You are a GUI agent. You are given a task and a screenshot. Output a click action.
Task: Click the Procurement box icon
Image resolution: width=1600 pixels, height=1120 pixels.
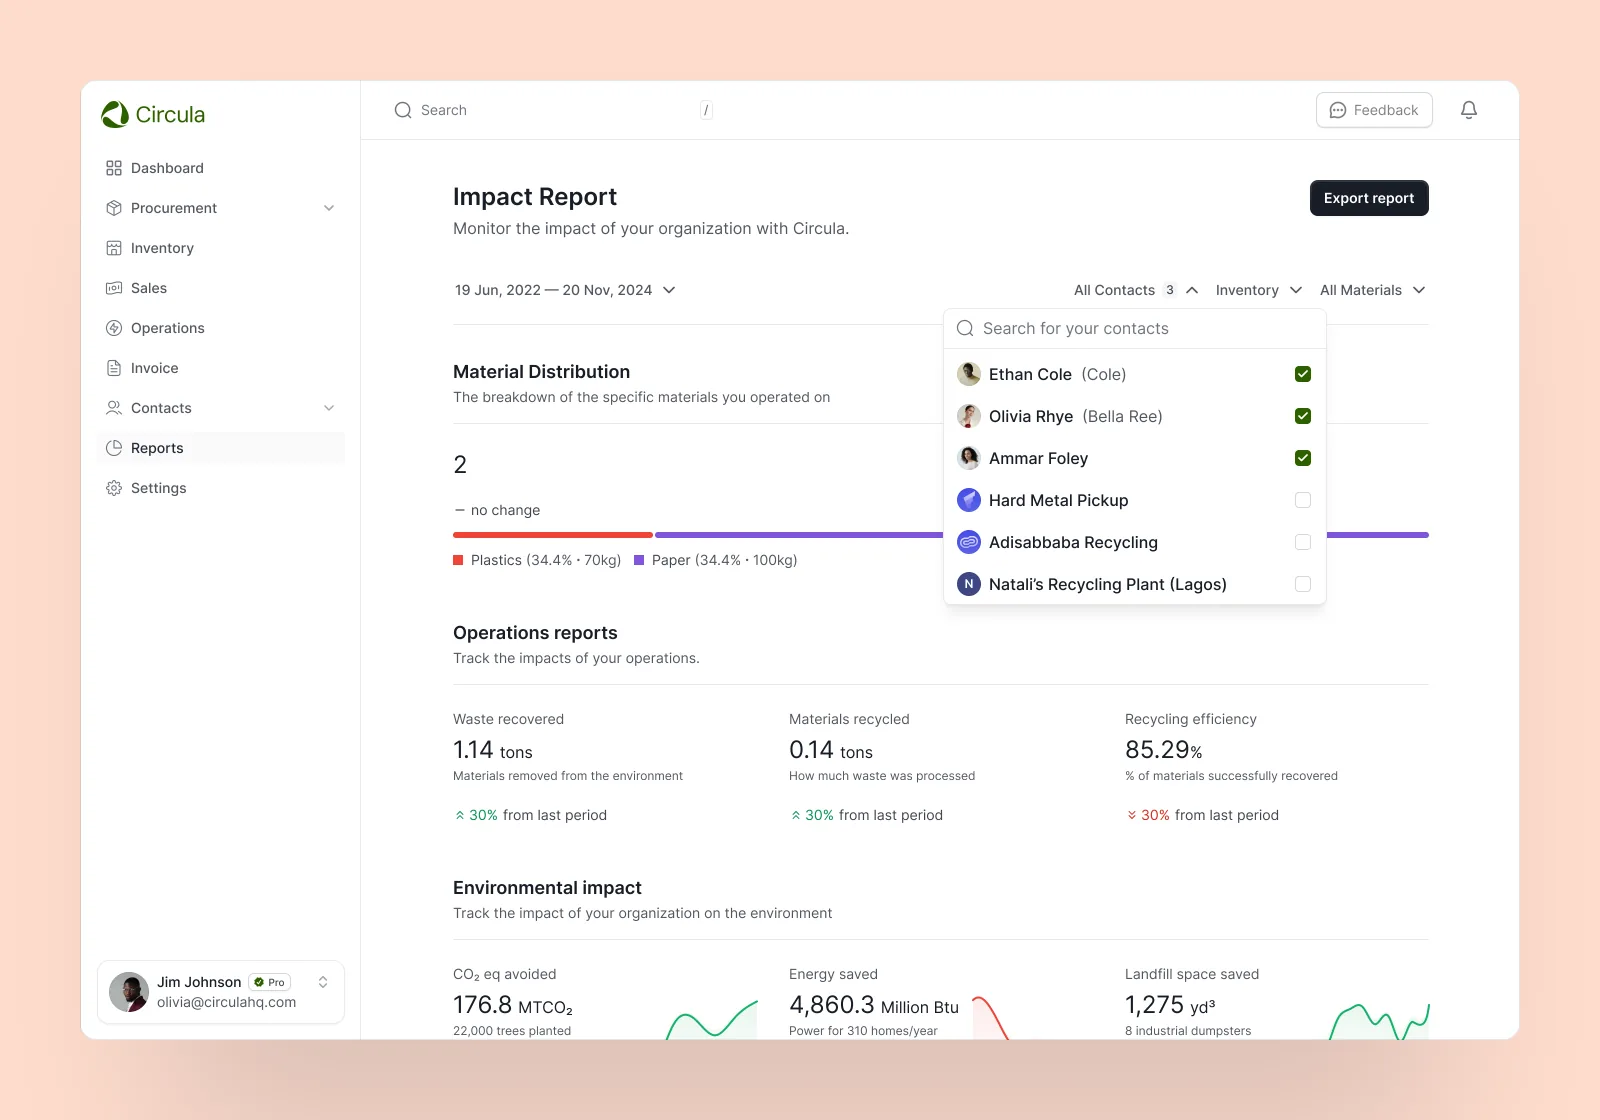pos(114,208)
